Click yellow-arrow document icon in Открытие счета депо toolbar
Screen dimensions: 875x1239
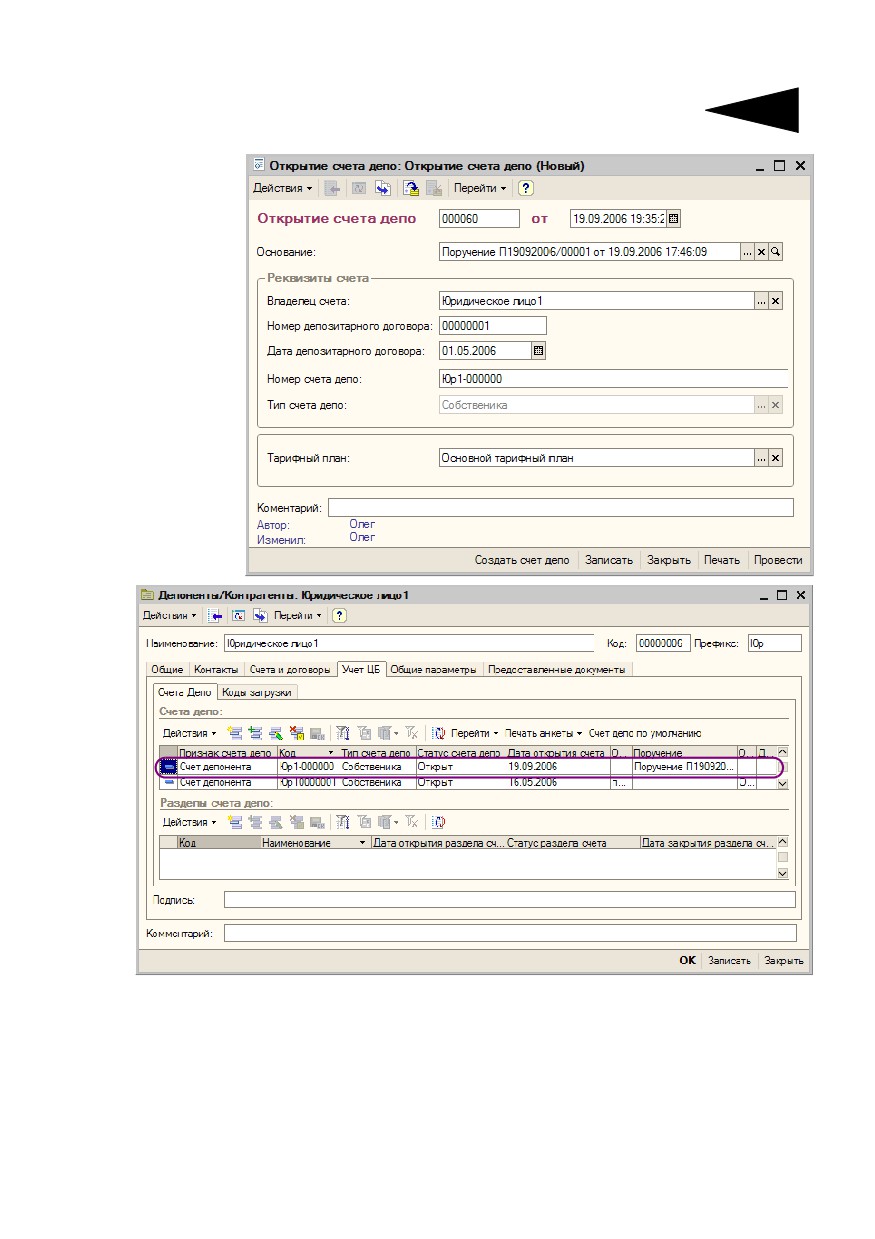point(410,188)
